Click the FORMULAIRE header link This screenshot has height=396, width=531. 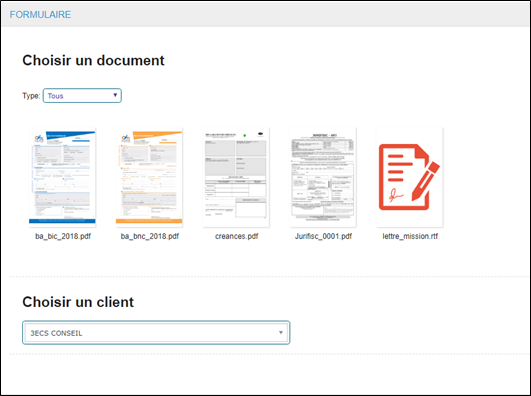40,15
